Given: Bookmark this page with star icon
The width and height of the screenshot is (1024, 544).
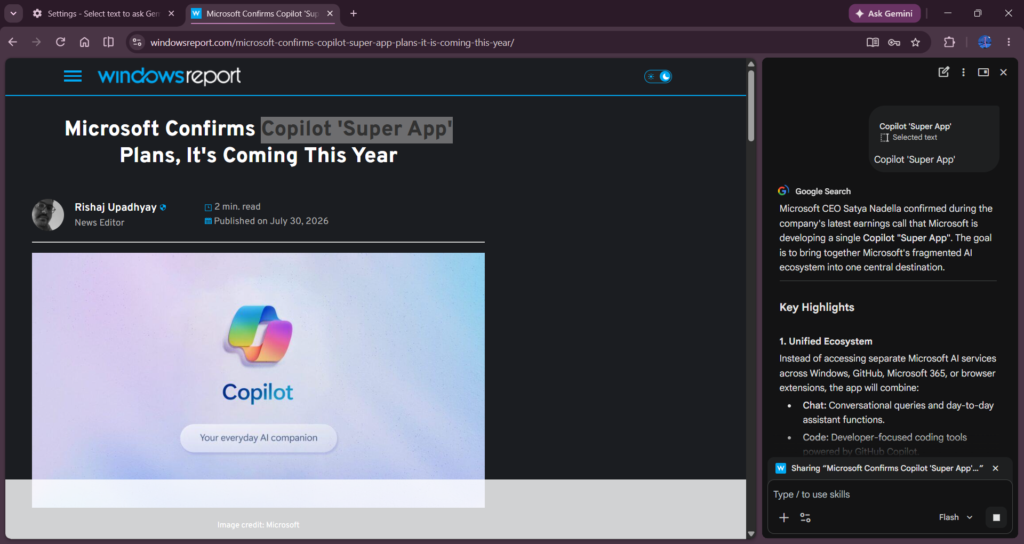Looking at the screenshot, I should click(x=916, y=42).
